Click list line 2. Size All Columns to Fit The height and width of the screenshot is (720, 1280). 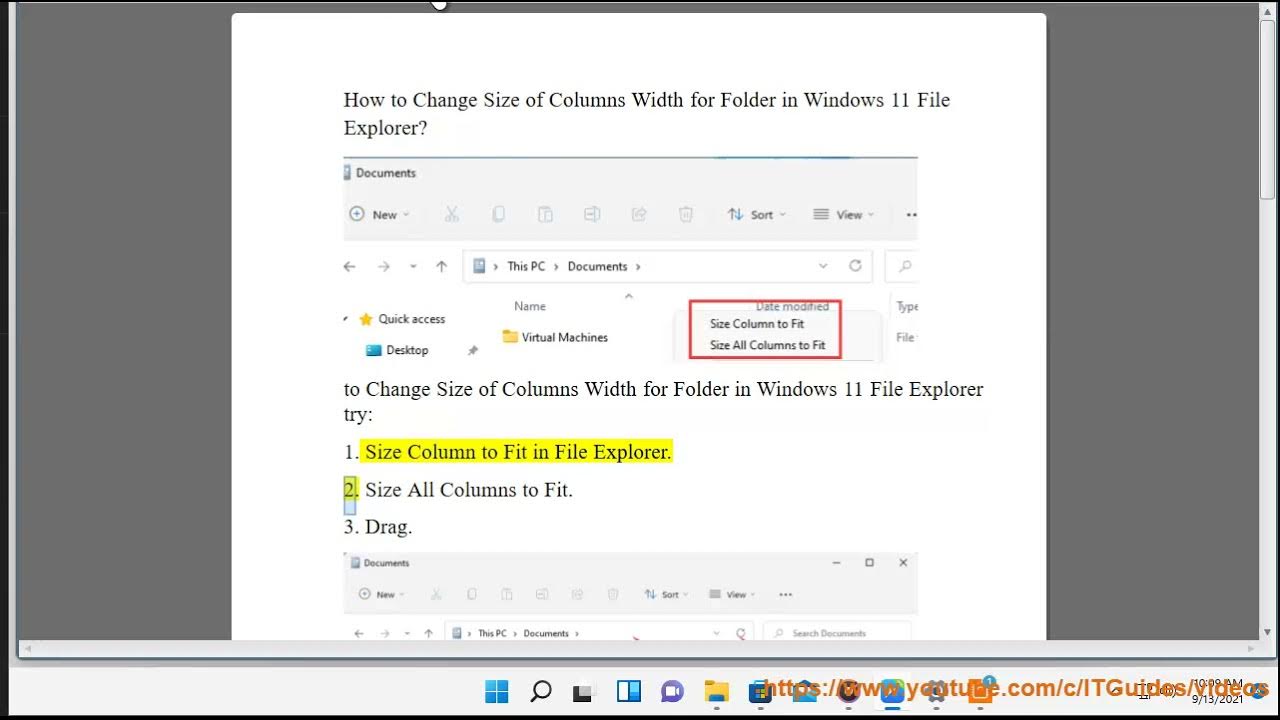tap(458, 490)
